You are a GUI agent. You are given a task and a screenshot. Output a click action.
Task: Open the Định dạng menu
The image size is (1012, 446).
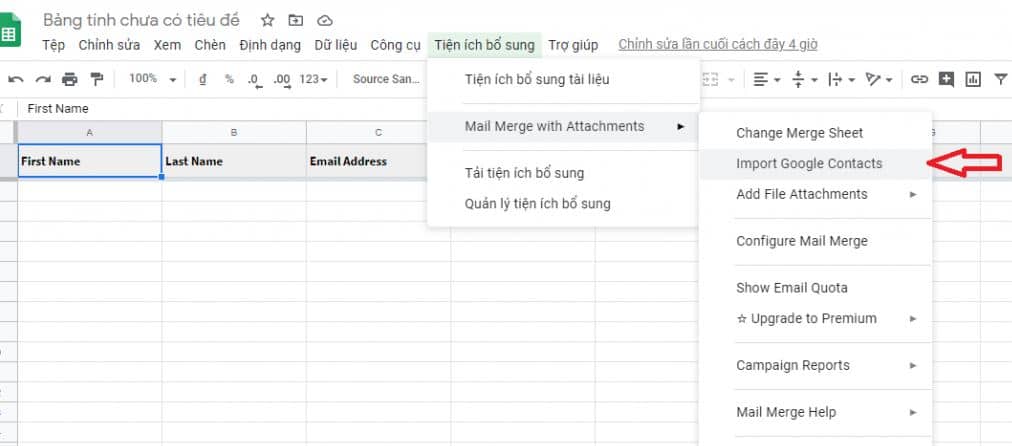point(270,45)
